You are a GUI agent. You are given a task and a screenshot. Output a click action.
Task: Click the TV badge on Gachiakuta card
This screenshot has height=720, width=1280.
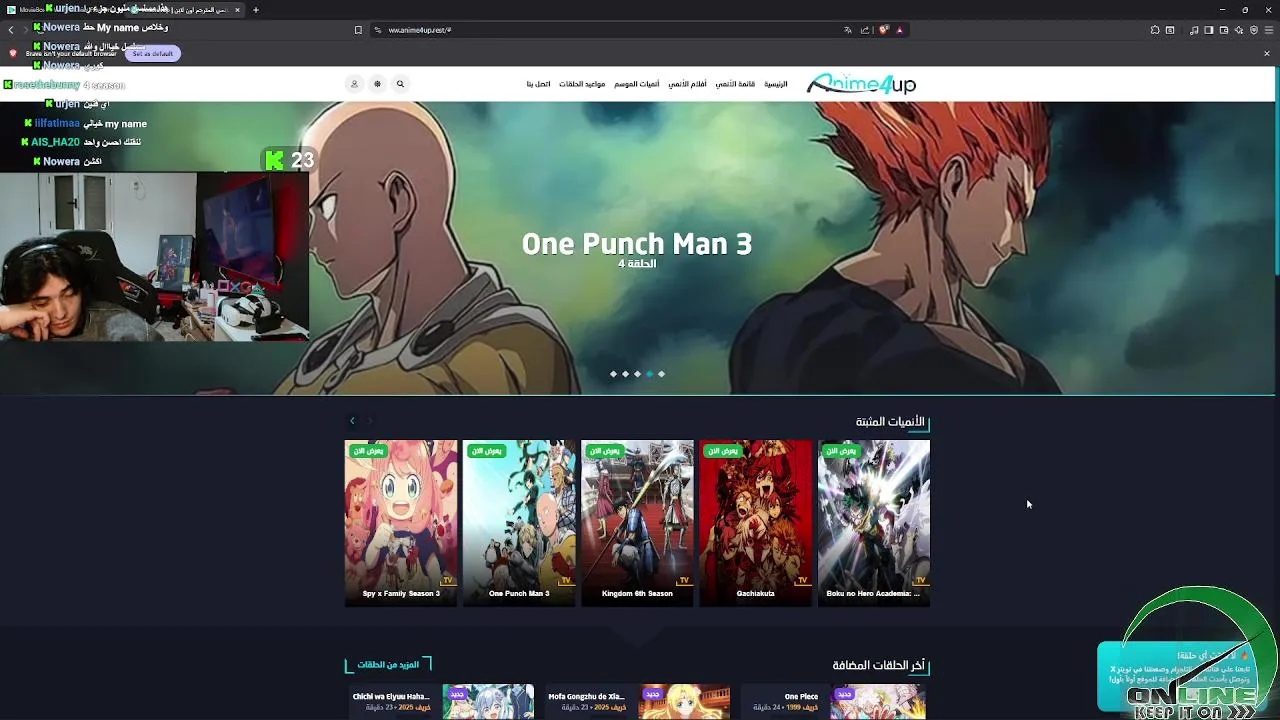click(802, 580)
